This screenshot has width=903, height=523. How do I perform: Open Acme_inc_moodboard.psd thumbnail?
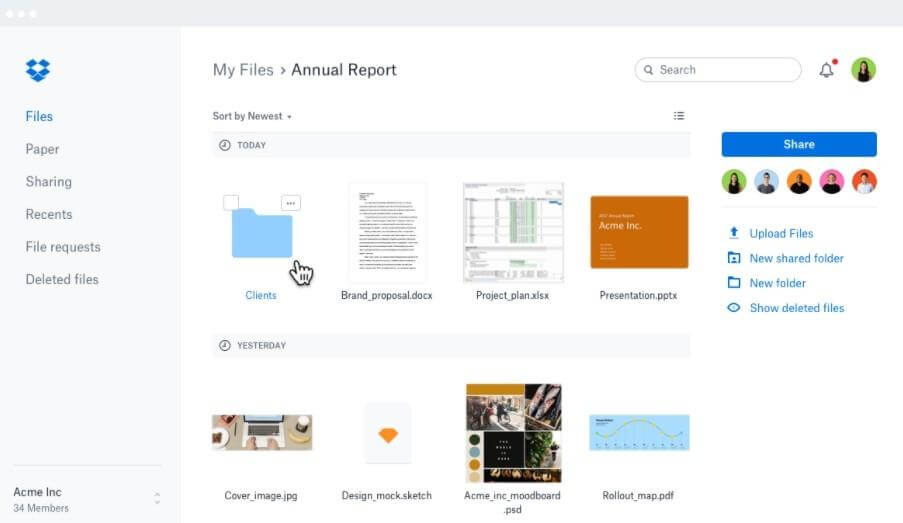pyautogui.click(x=513, y=433)
